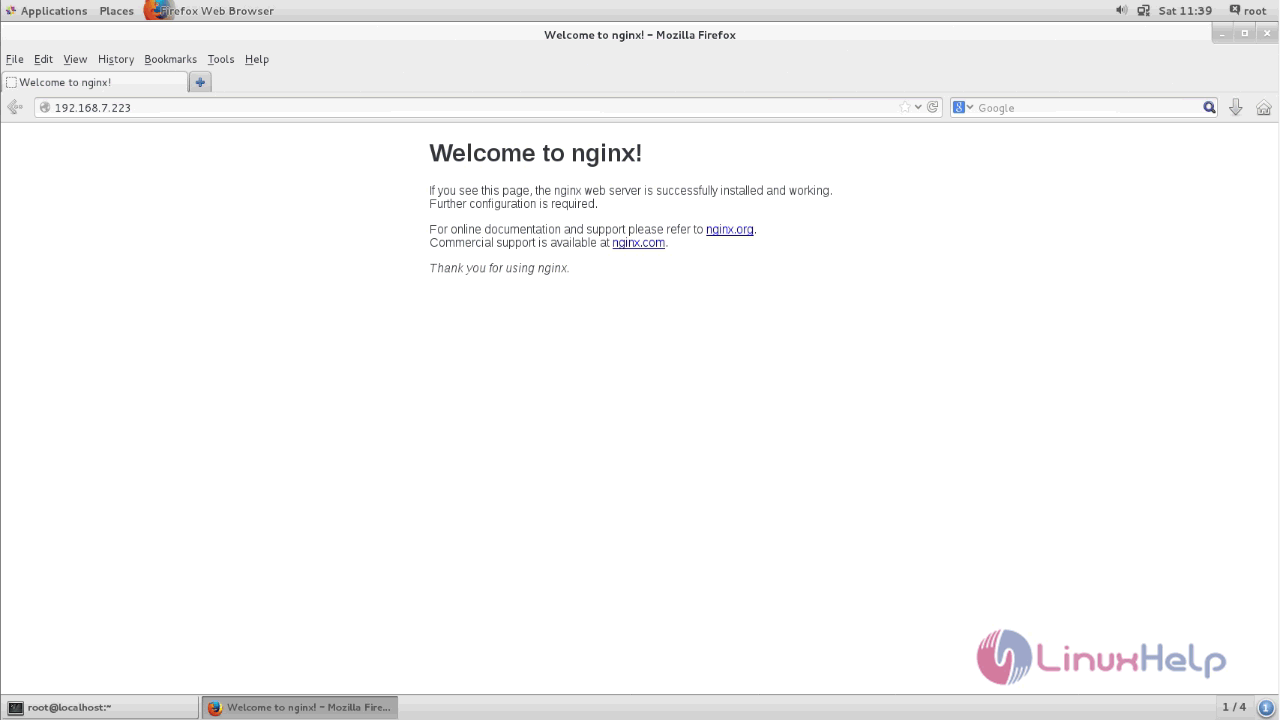1280x720 pixels.
Task: Reload the current page
Action: [933, 107]
